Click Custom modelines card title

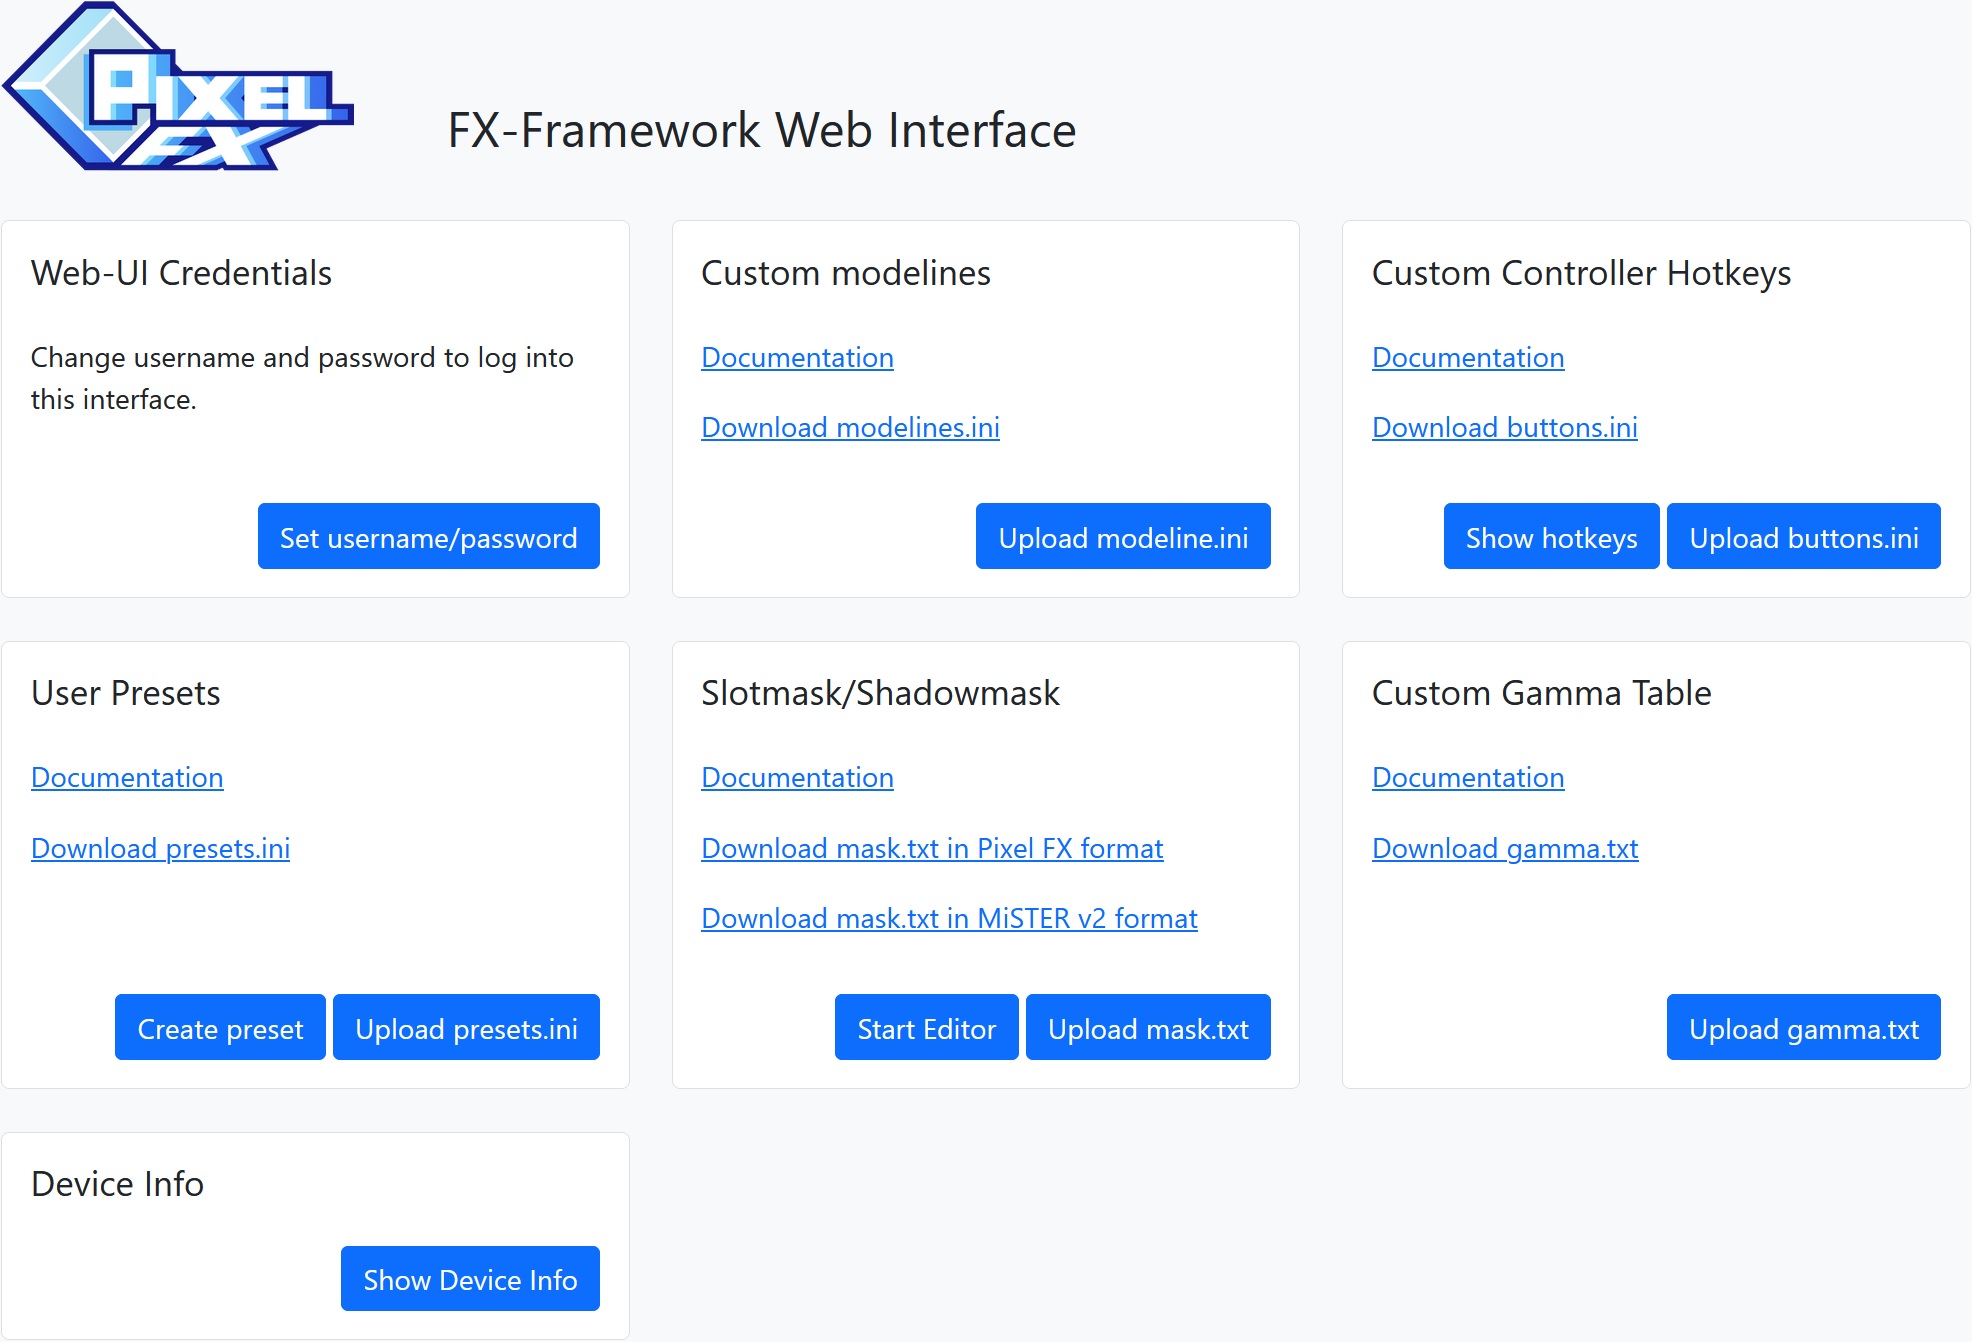(846, 273)
